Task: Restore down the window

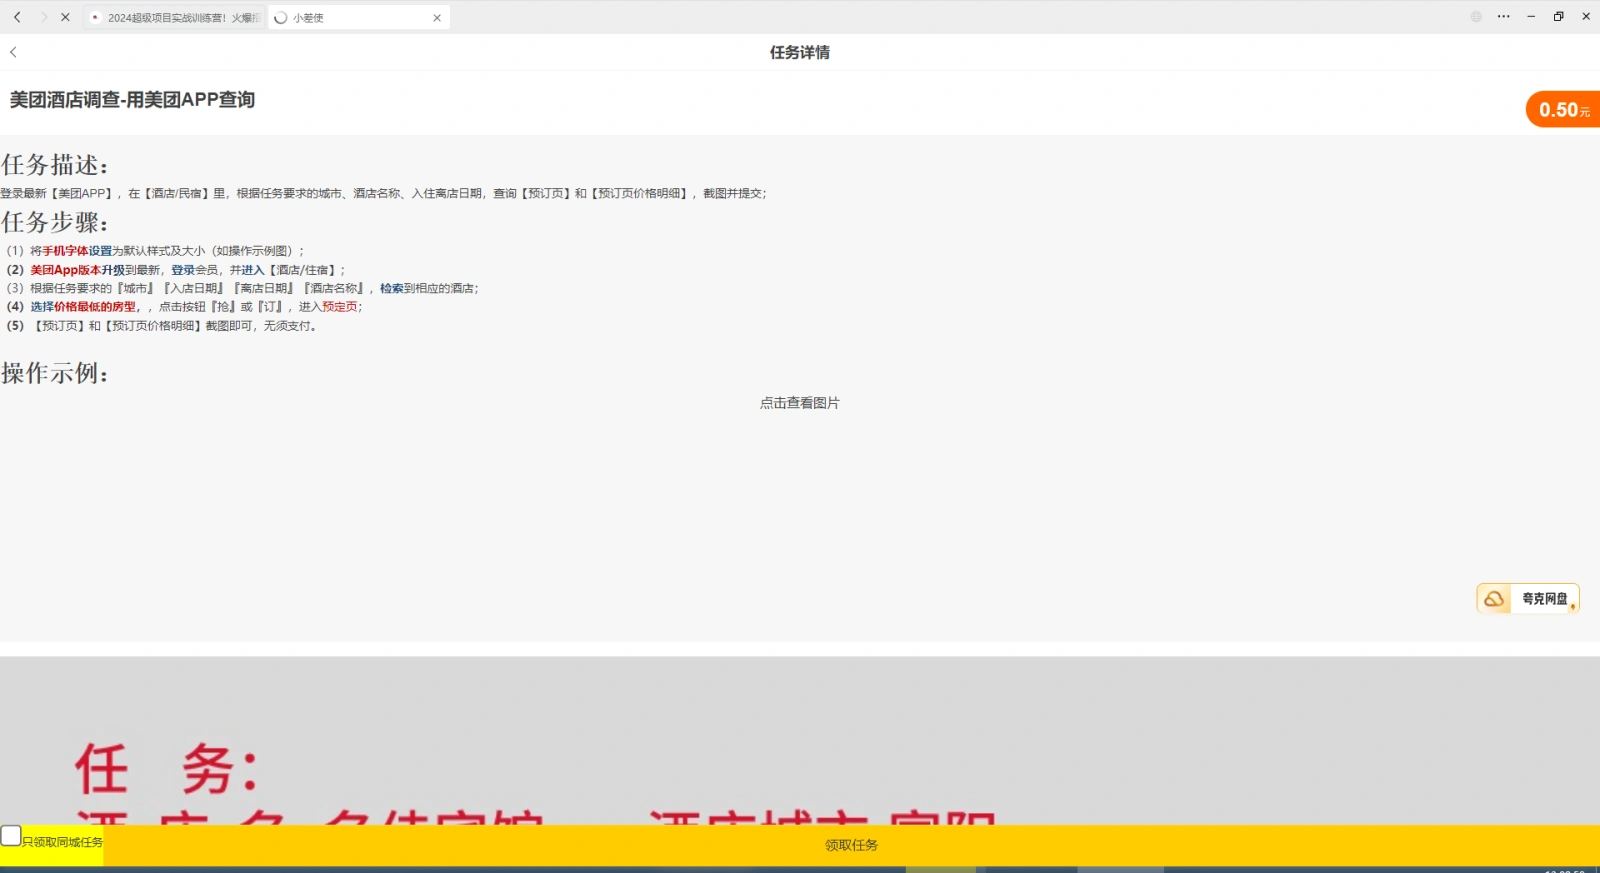Action: tap(1558, 17)
